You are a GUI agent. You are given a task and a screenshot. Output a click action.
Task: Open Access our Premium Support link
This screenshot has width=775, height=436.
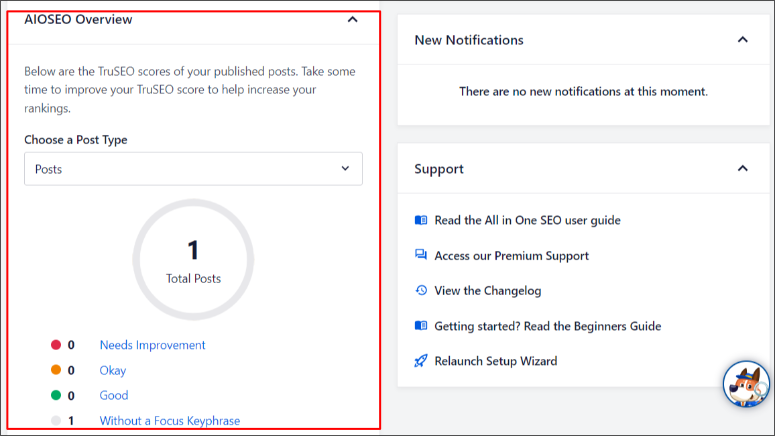(x=512, y=256)
